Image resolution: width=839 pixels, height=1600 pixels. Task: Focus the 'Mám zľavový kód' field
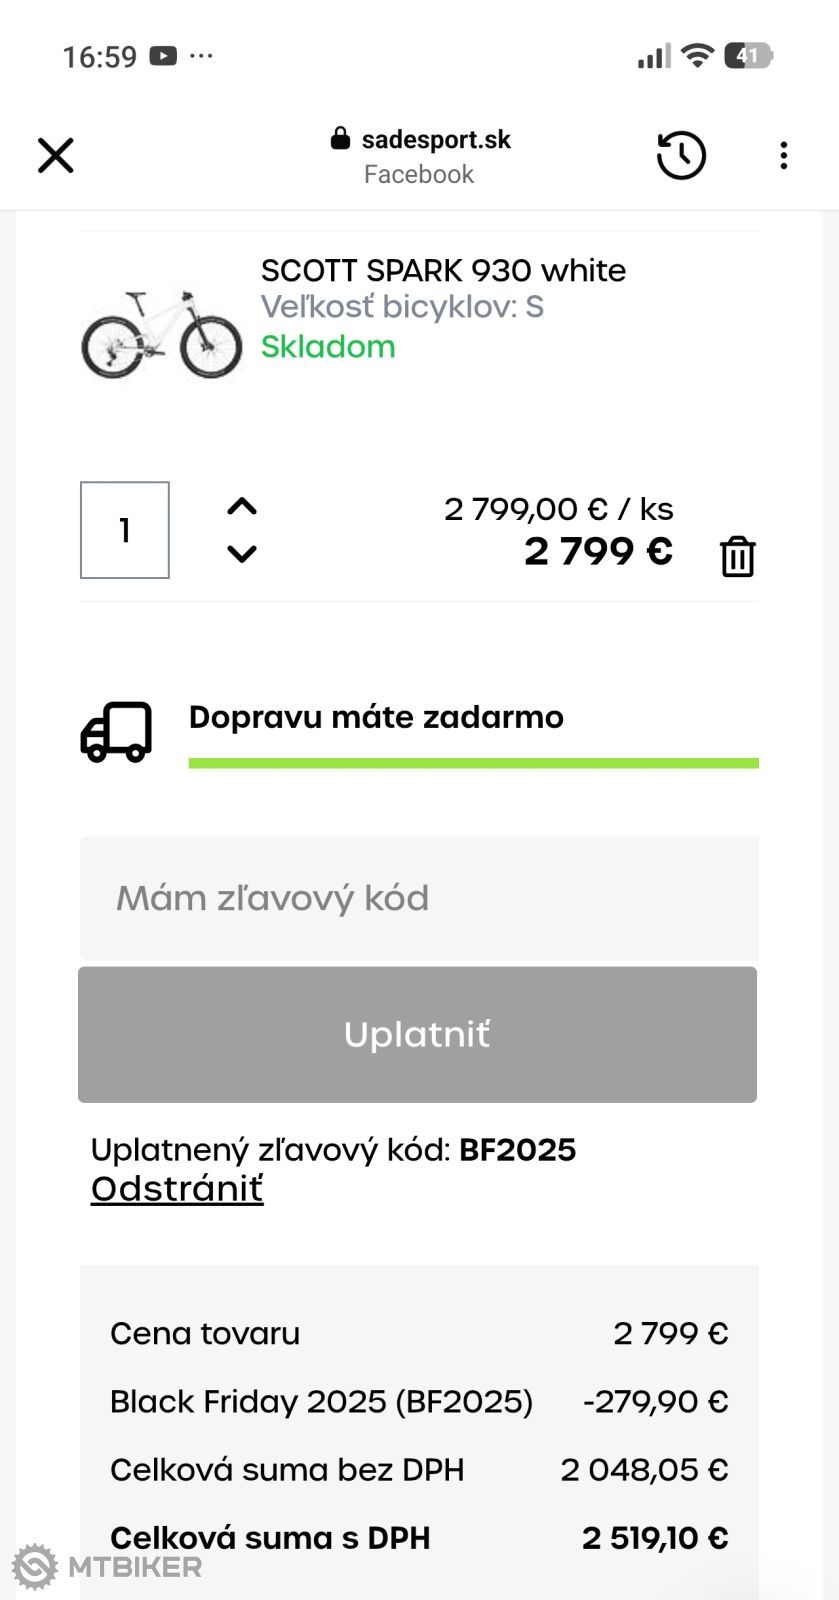419,898
